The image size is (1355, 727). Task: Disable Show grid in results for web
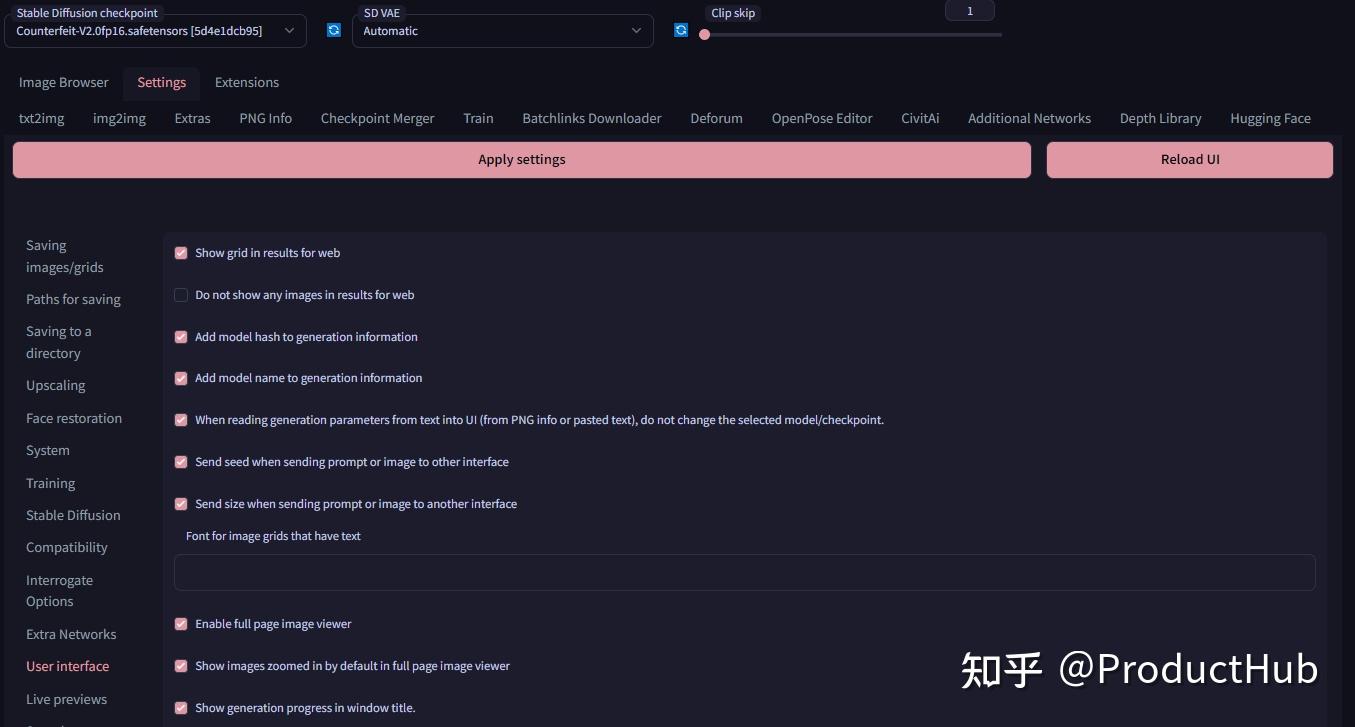pyautogui.click(x=181, y=253)
